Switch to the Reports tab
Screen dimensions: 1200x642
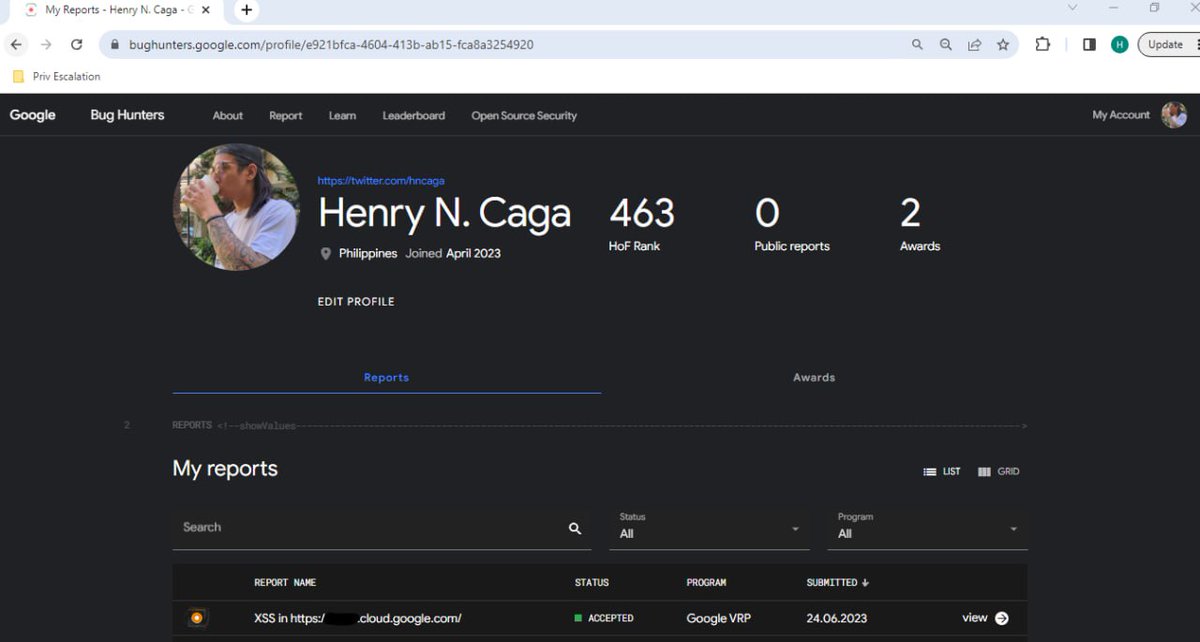386,378
